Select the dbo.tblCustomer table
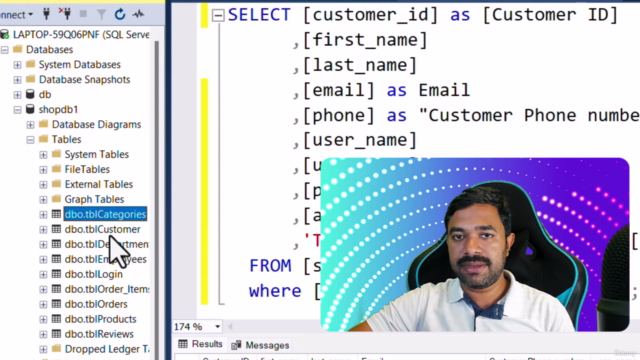640x360 pixels. point(102,229)
